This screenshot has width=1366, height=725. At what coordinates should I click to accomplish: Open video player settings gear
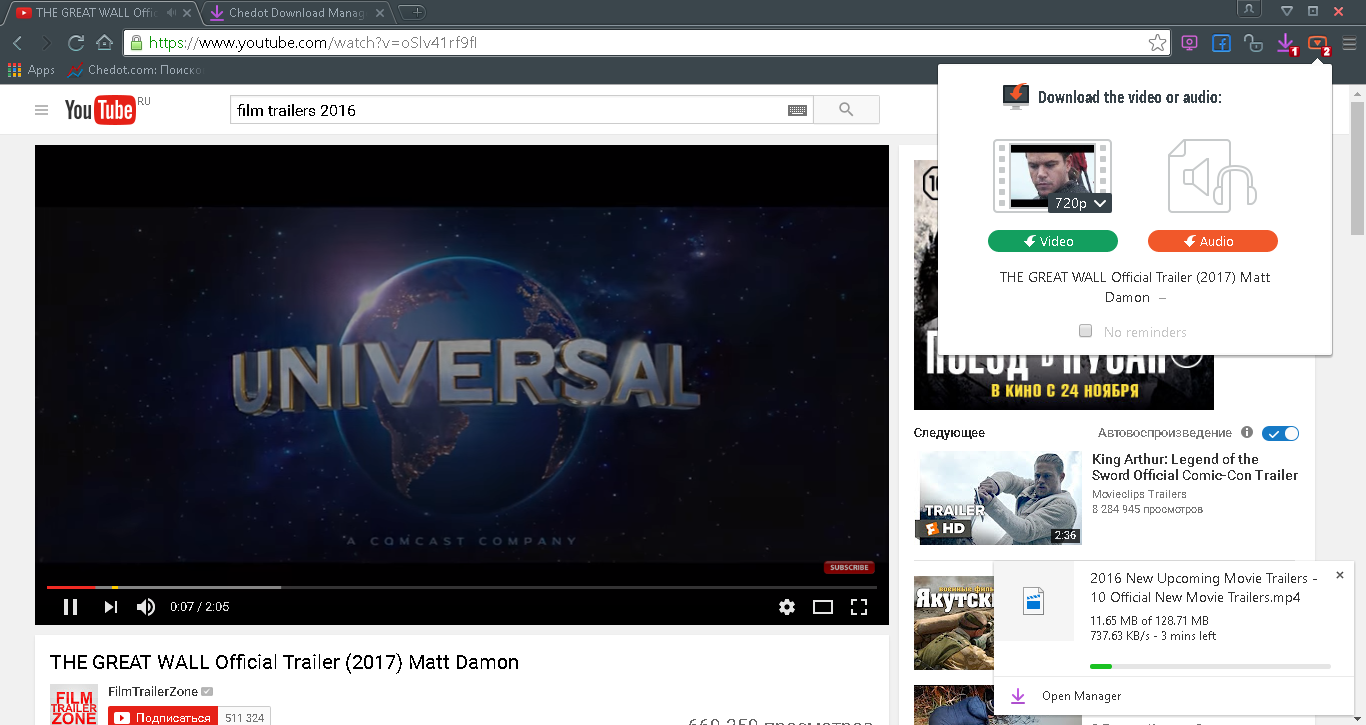tap(787, 606)
